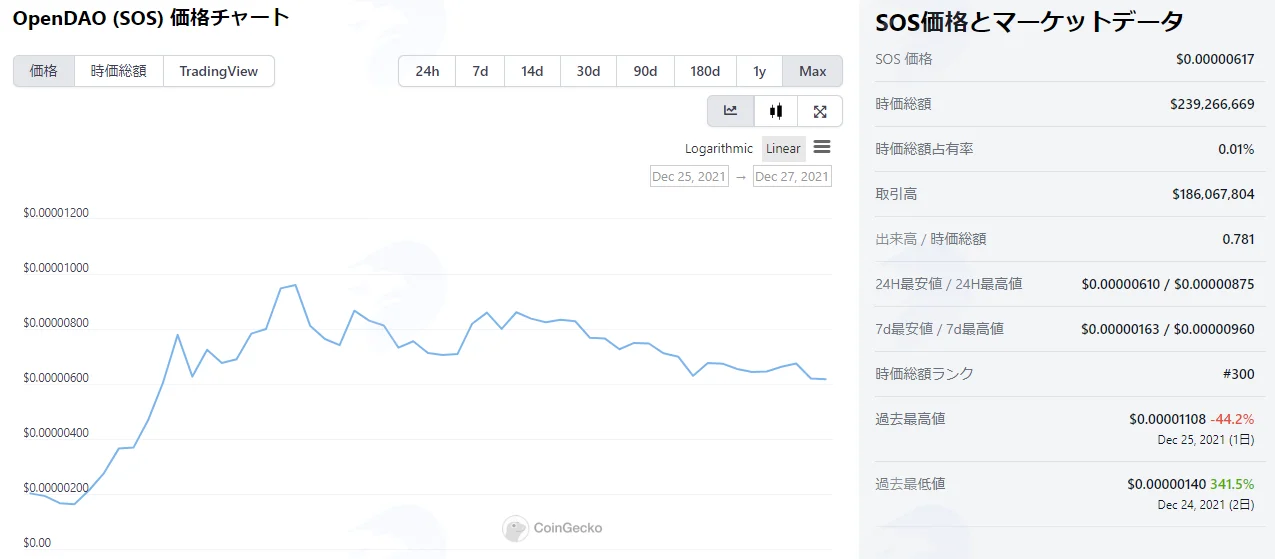Click market cap value $239,266,669

tap(1212, 104)
